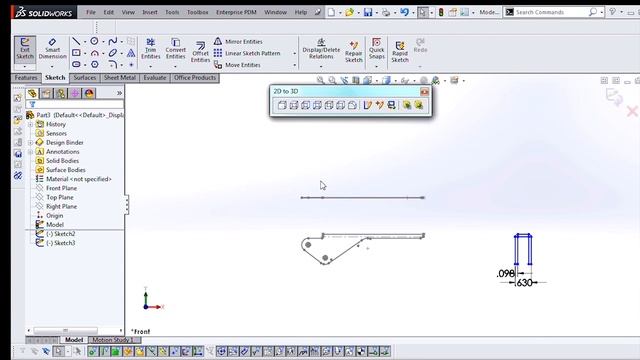Select Front Plane in feature tree

(x=61, y=188)
